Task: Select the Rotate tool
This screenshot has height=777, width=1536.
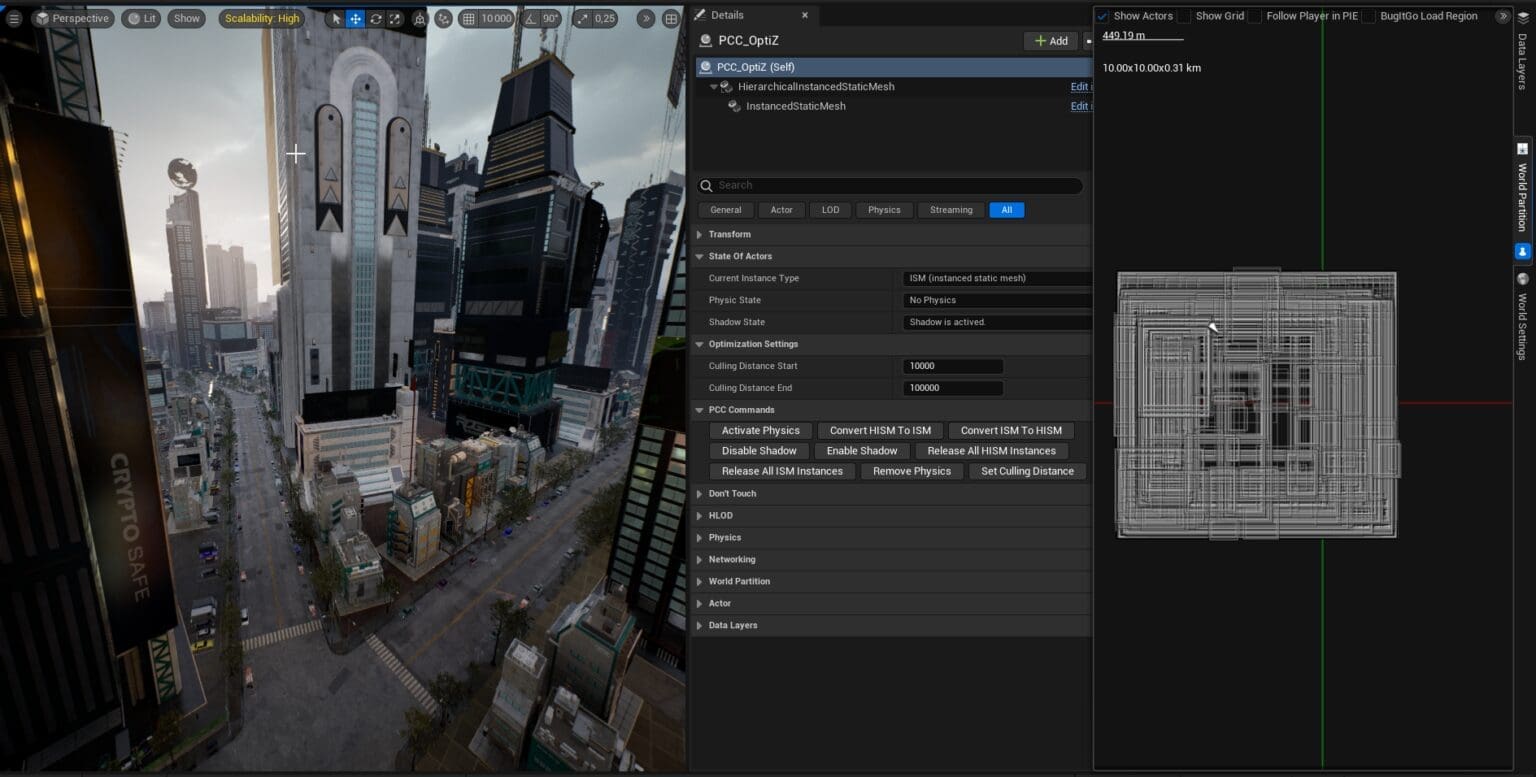Action: click(375, 18)
